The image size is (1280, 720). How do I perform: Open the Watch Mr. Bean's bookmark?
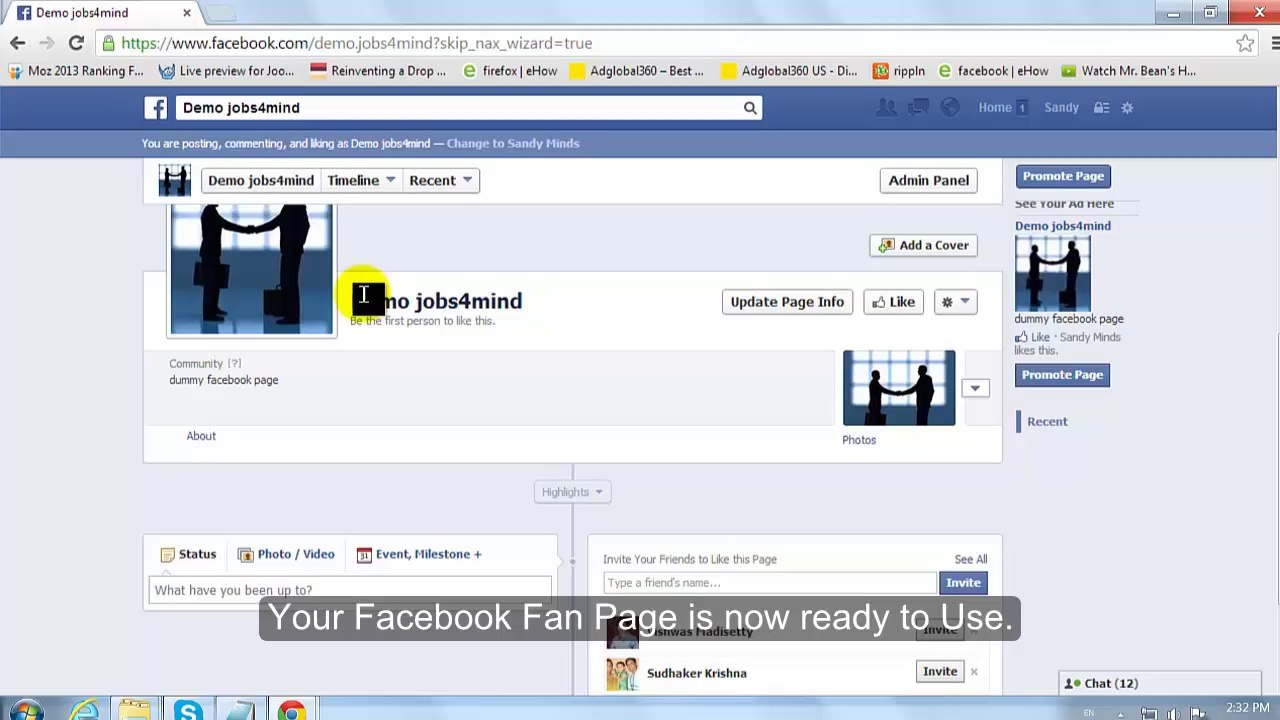coord(1129,71)
